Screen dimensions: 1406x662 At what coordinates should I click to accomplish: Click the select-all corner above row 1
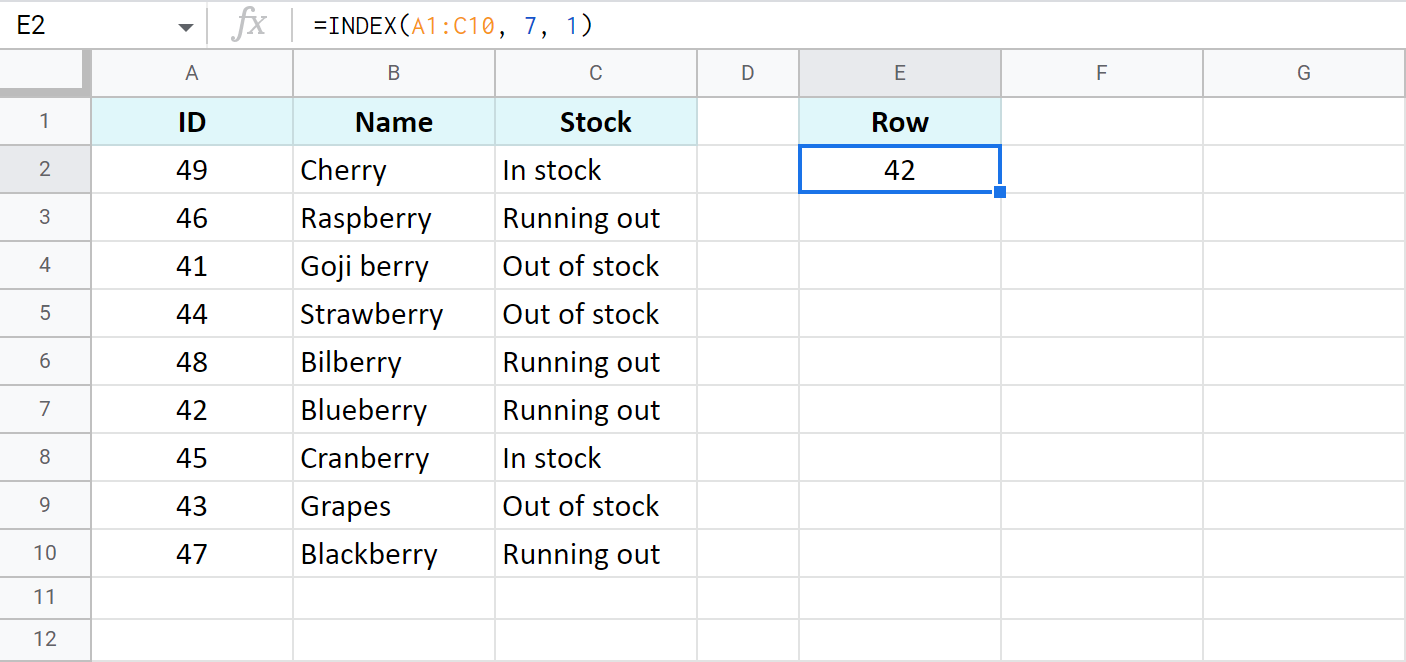tap(45, 72)
